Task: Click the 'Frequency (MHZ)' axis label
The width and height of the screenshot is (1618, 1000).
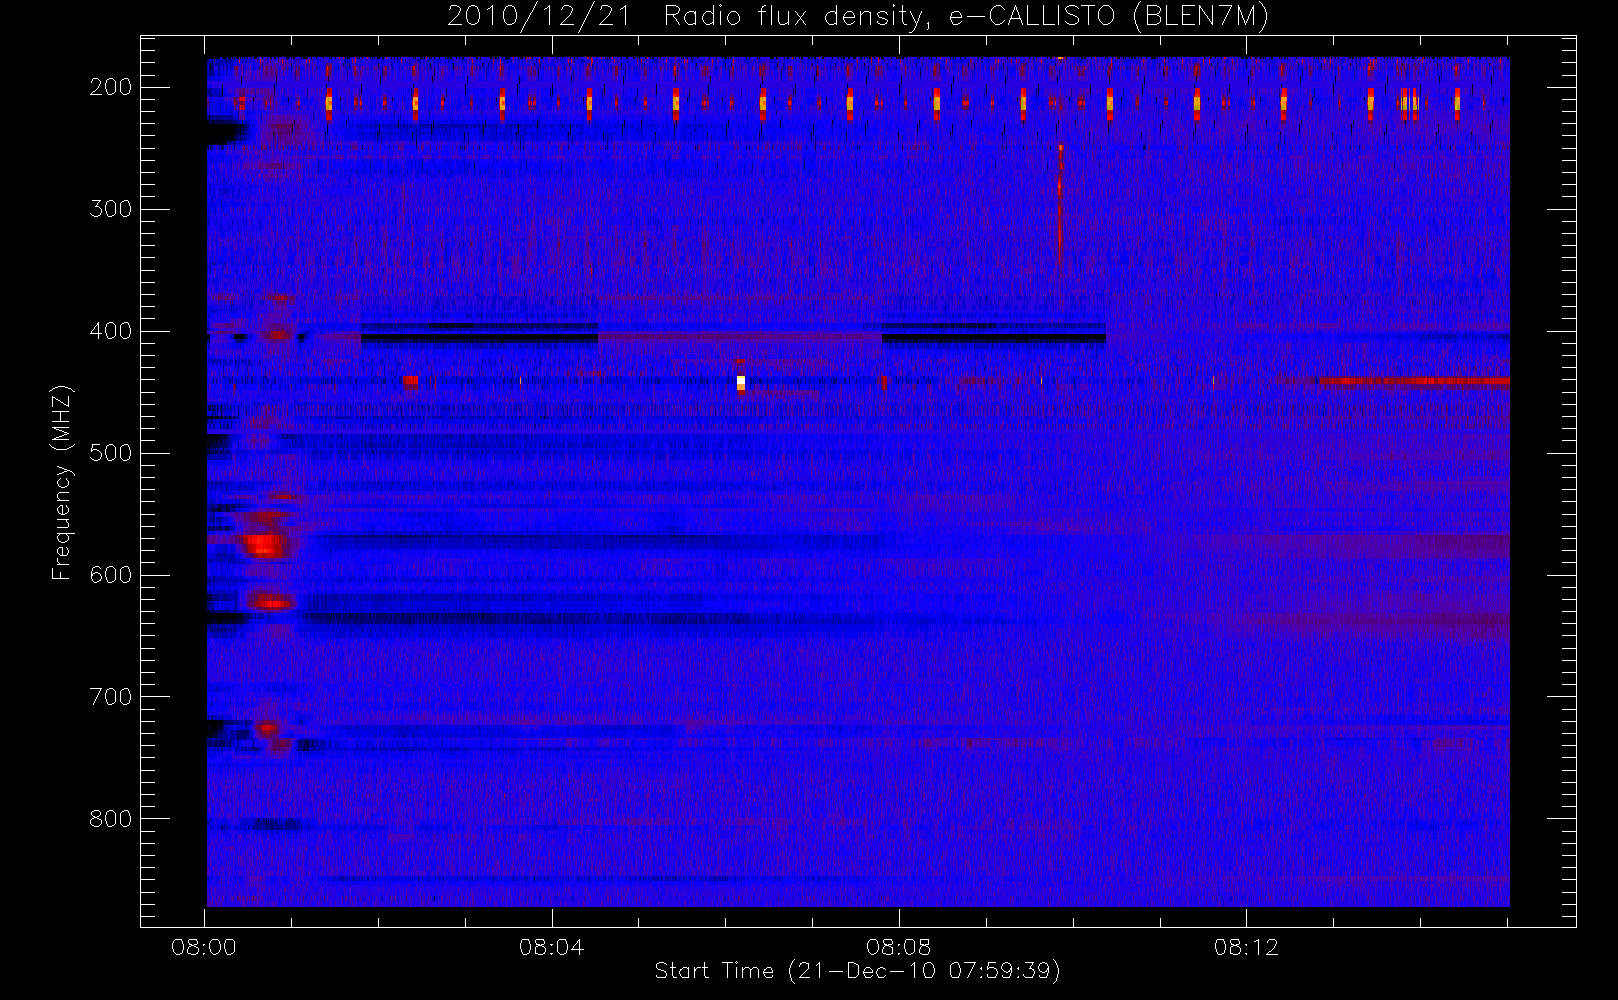Action: coord(62,482)
